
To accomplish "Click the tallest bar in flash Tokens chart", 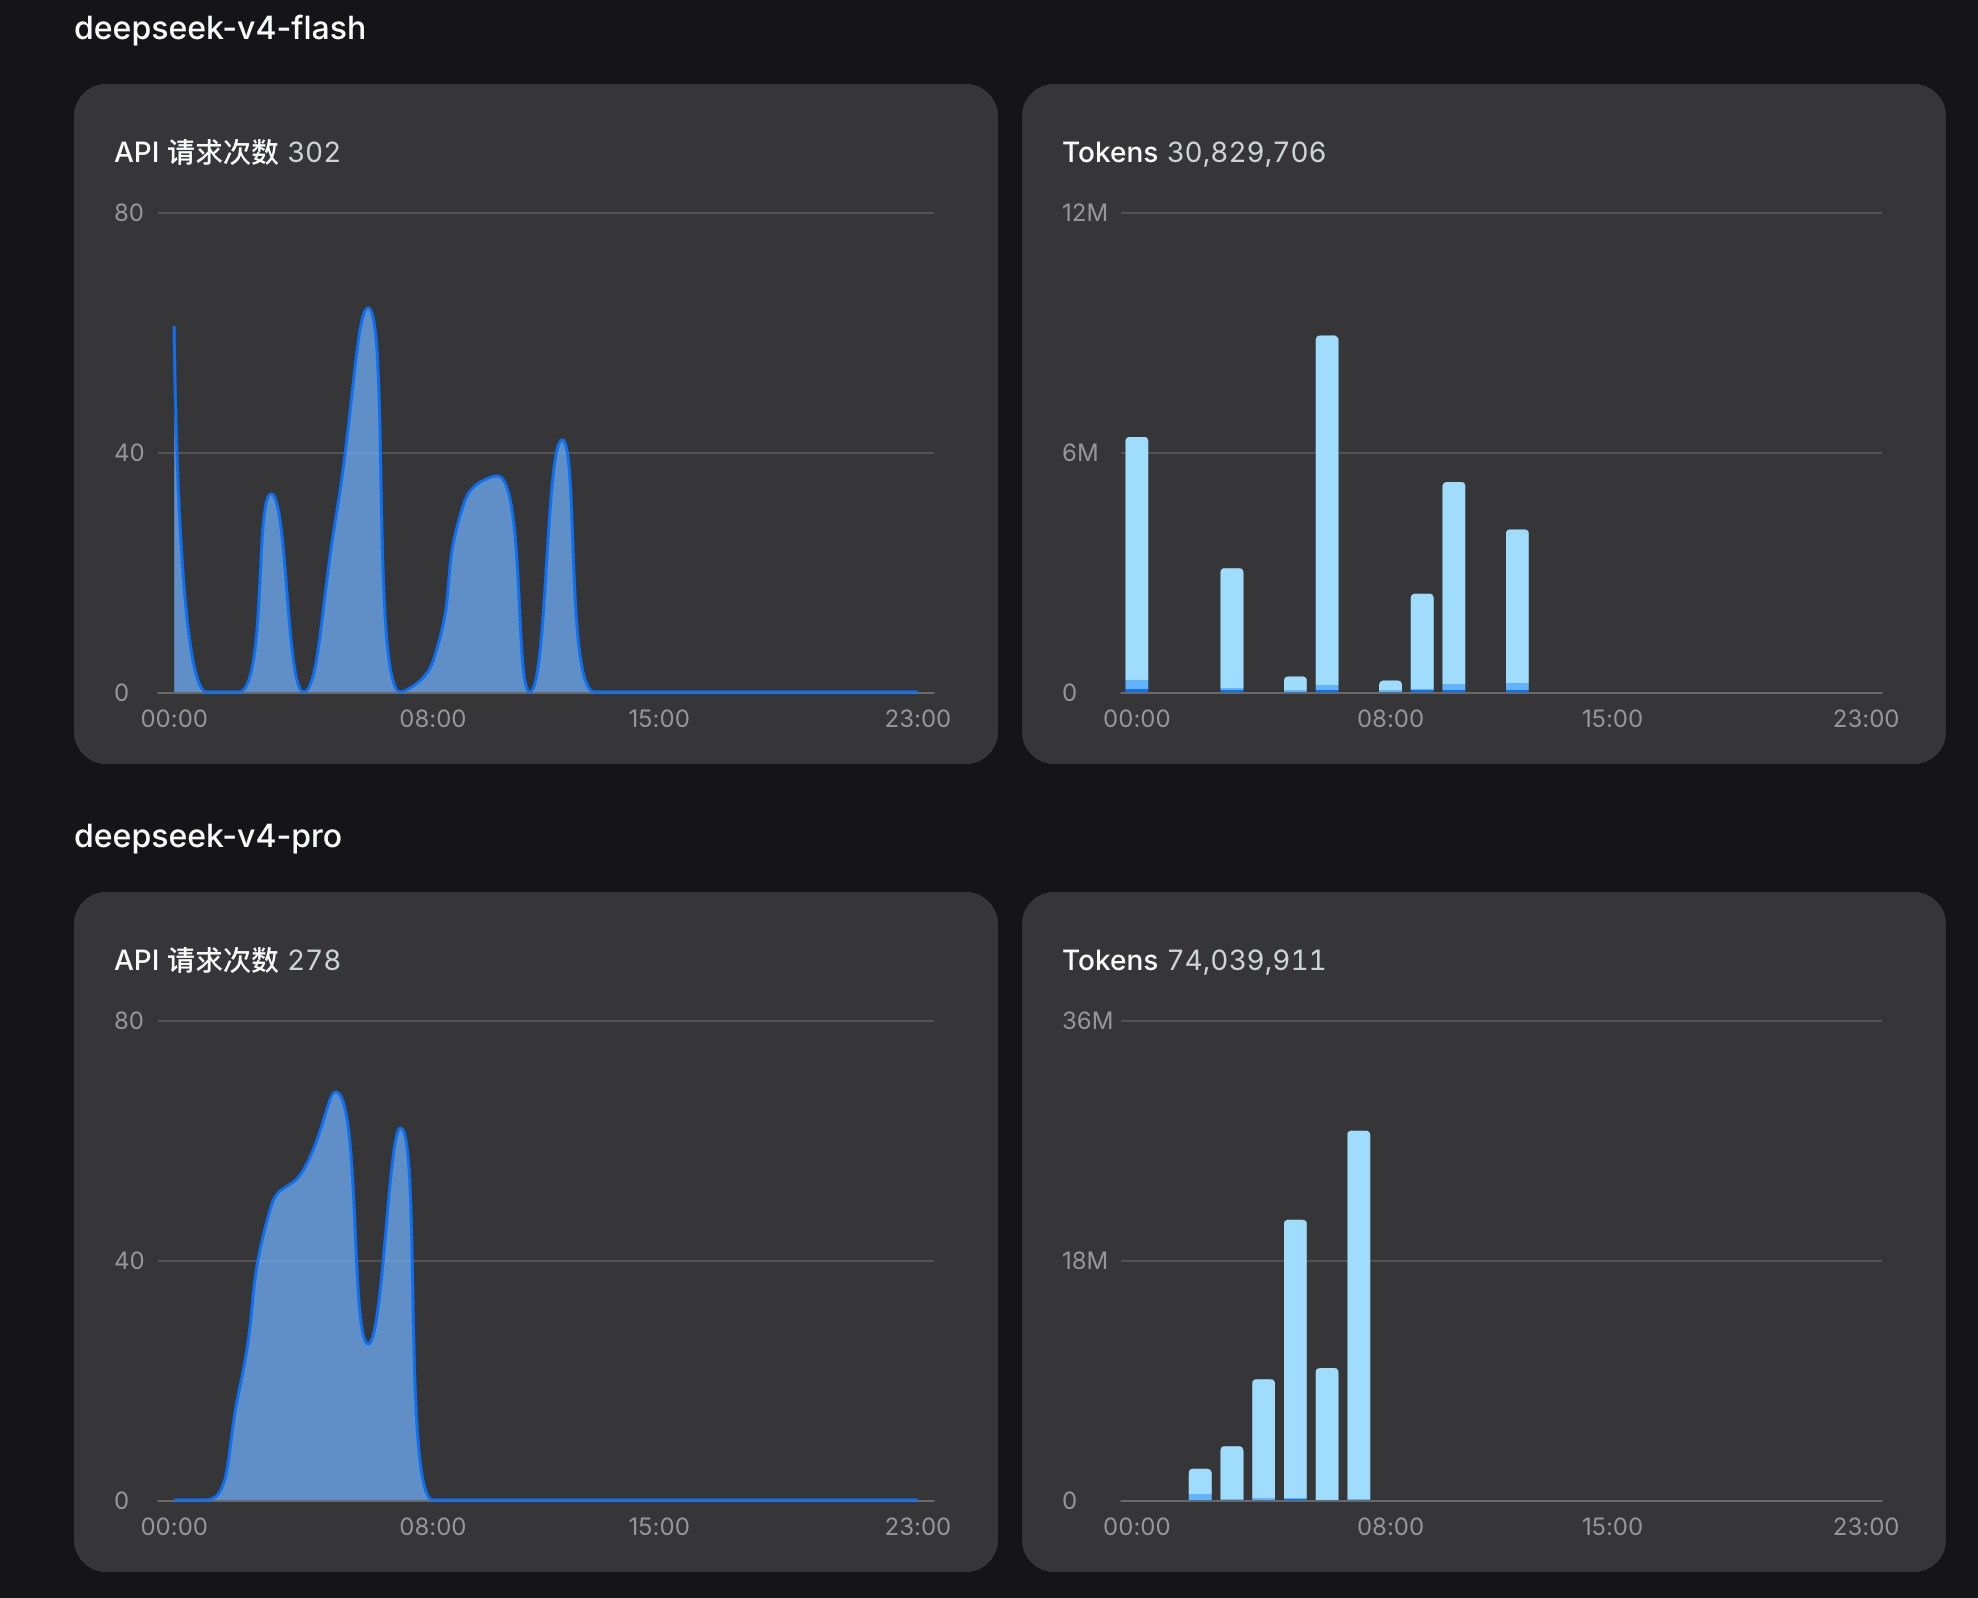I will click(x=1327, y=514).
